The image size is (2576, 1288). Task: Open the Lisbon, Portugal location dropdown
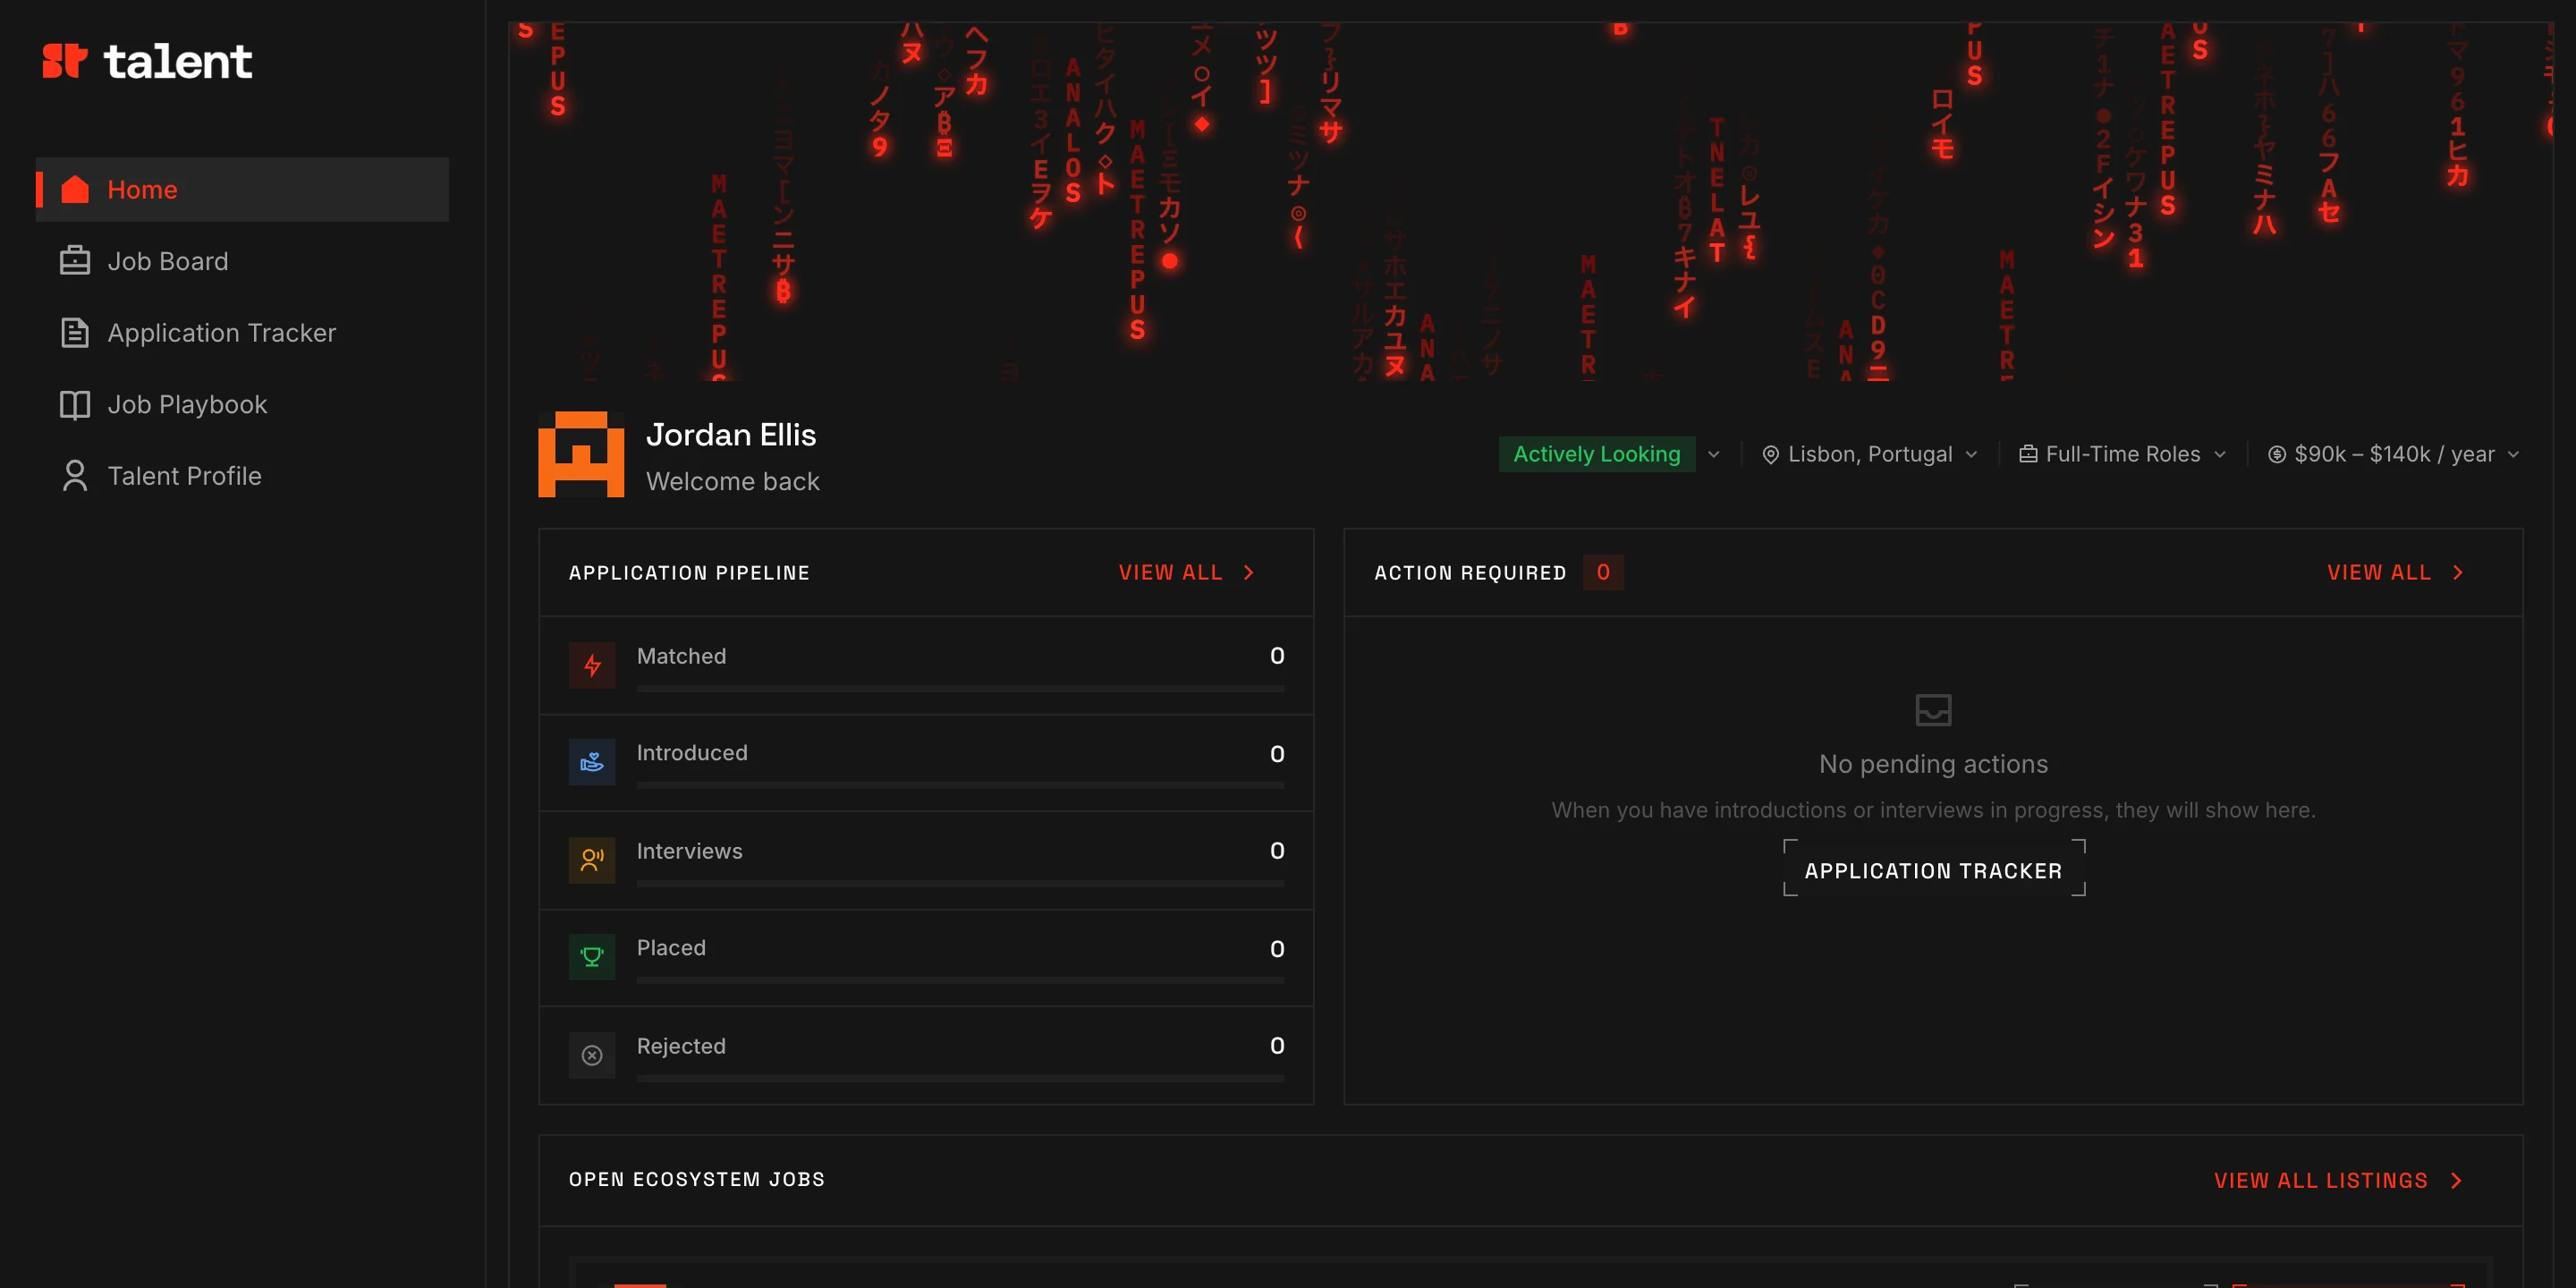[1869, 454]
